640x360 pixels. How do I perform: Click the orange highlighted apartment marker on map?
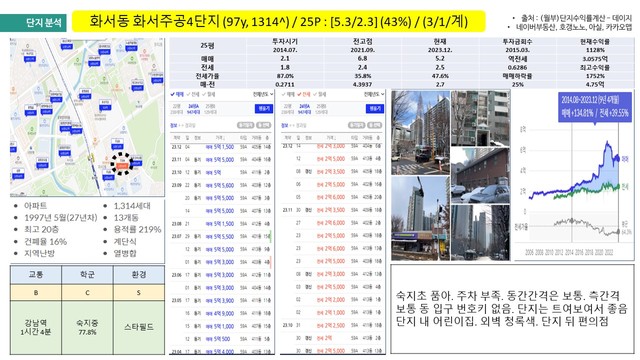(x=122, y=165)
